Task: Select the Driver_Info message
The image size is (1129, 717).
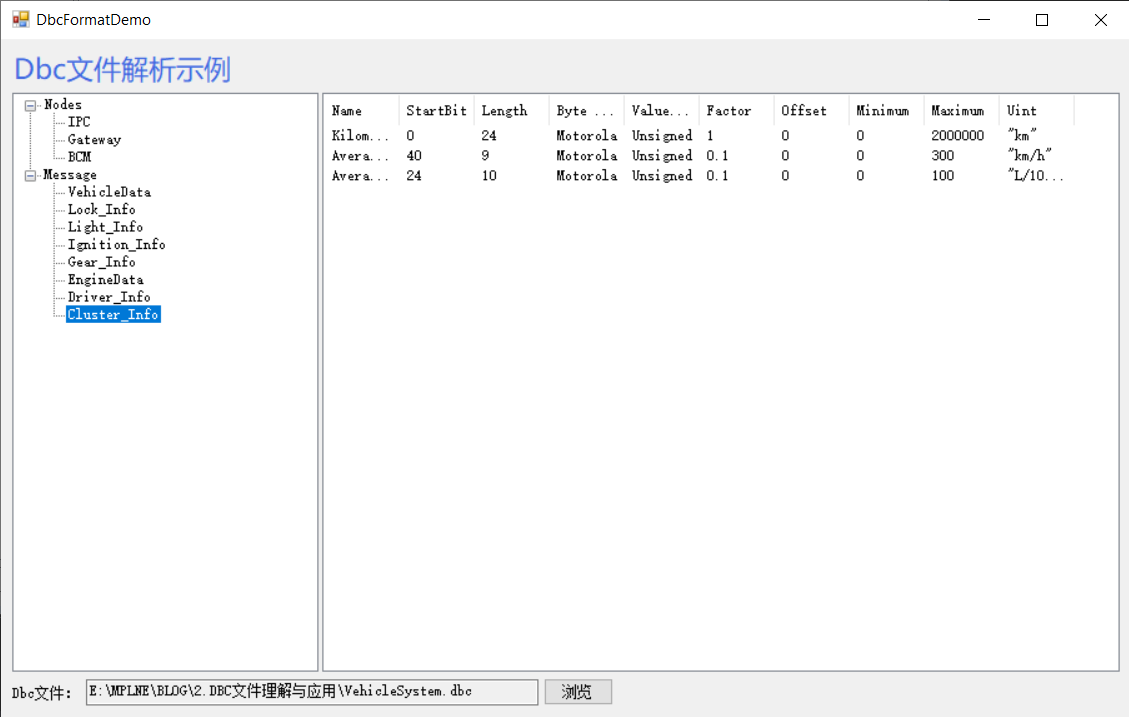Action: (108, 297)
